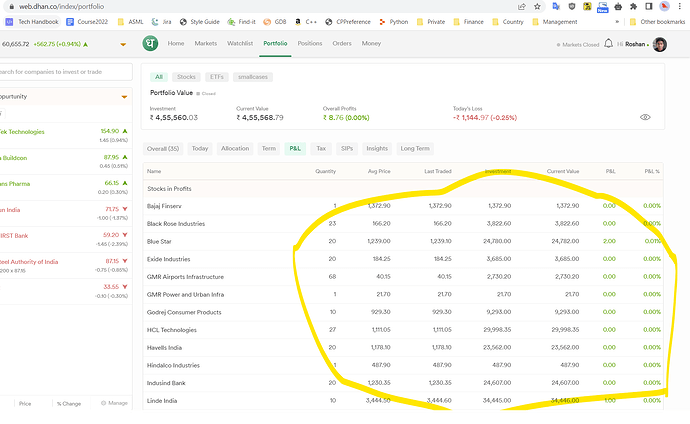Go to Home nav tab
Screen dimensions: 690x424
tap(176, 44)
